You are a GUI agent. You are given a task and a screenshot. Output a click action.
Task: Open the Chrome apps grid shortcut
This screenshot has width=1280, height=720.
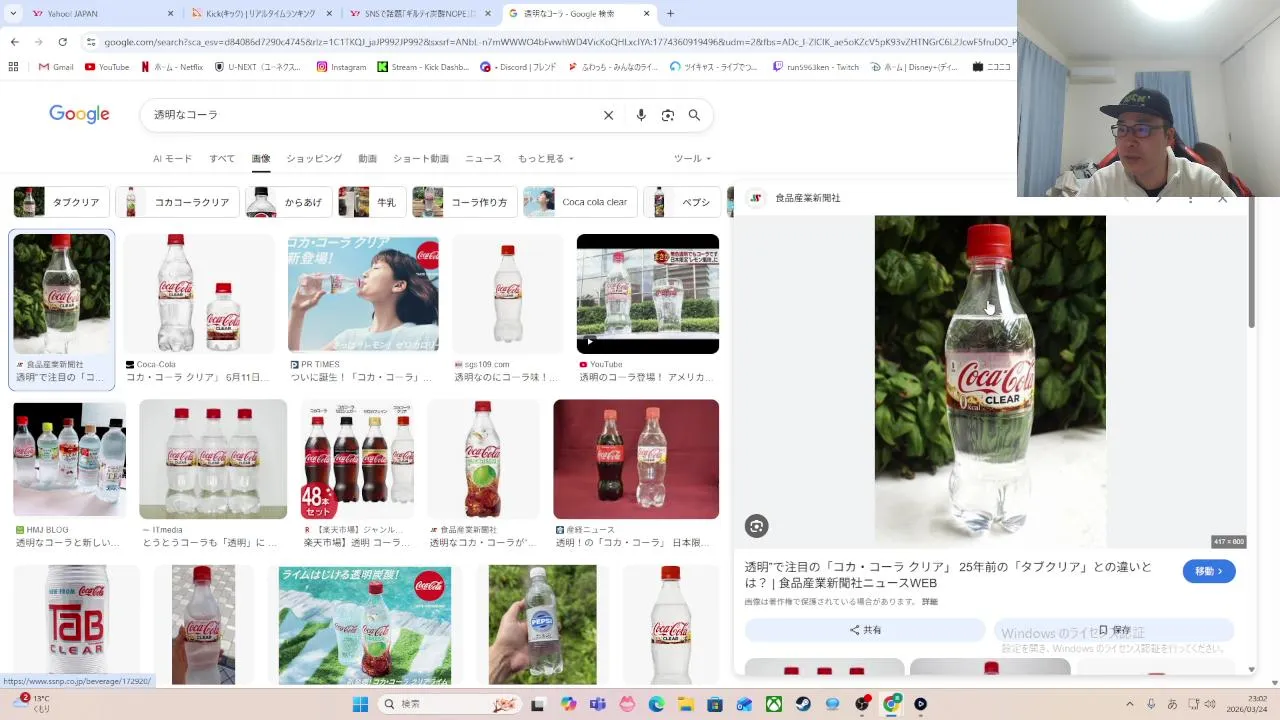(x=13, y=67)
